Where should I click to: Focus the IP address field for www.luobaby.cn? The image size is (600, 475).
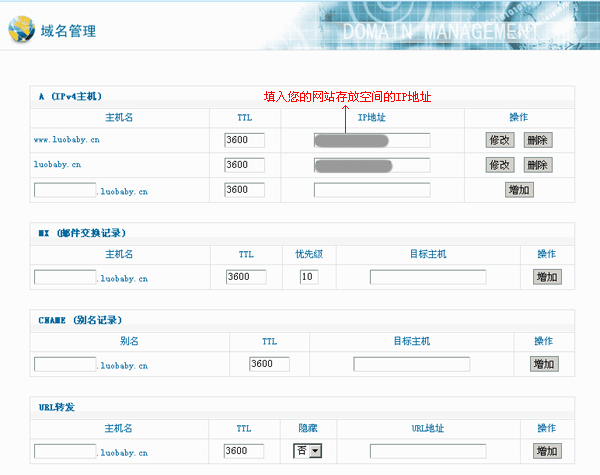coord(371,140)
